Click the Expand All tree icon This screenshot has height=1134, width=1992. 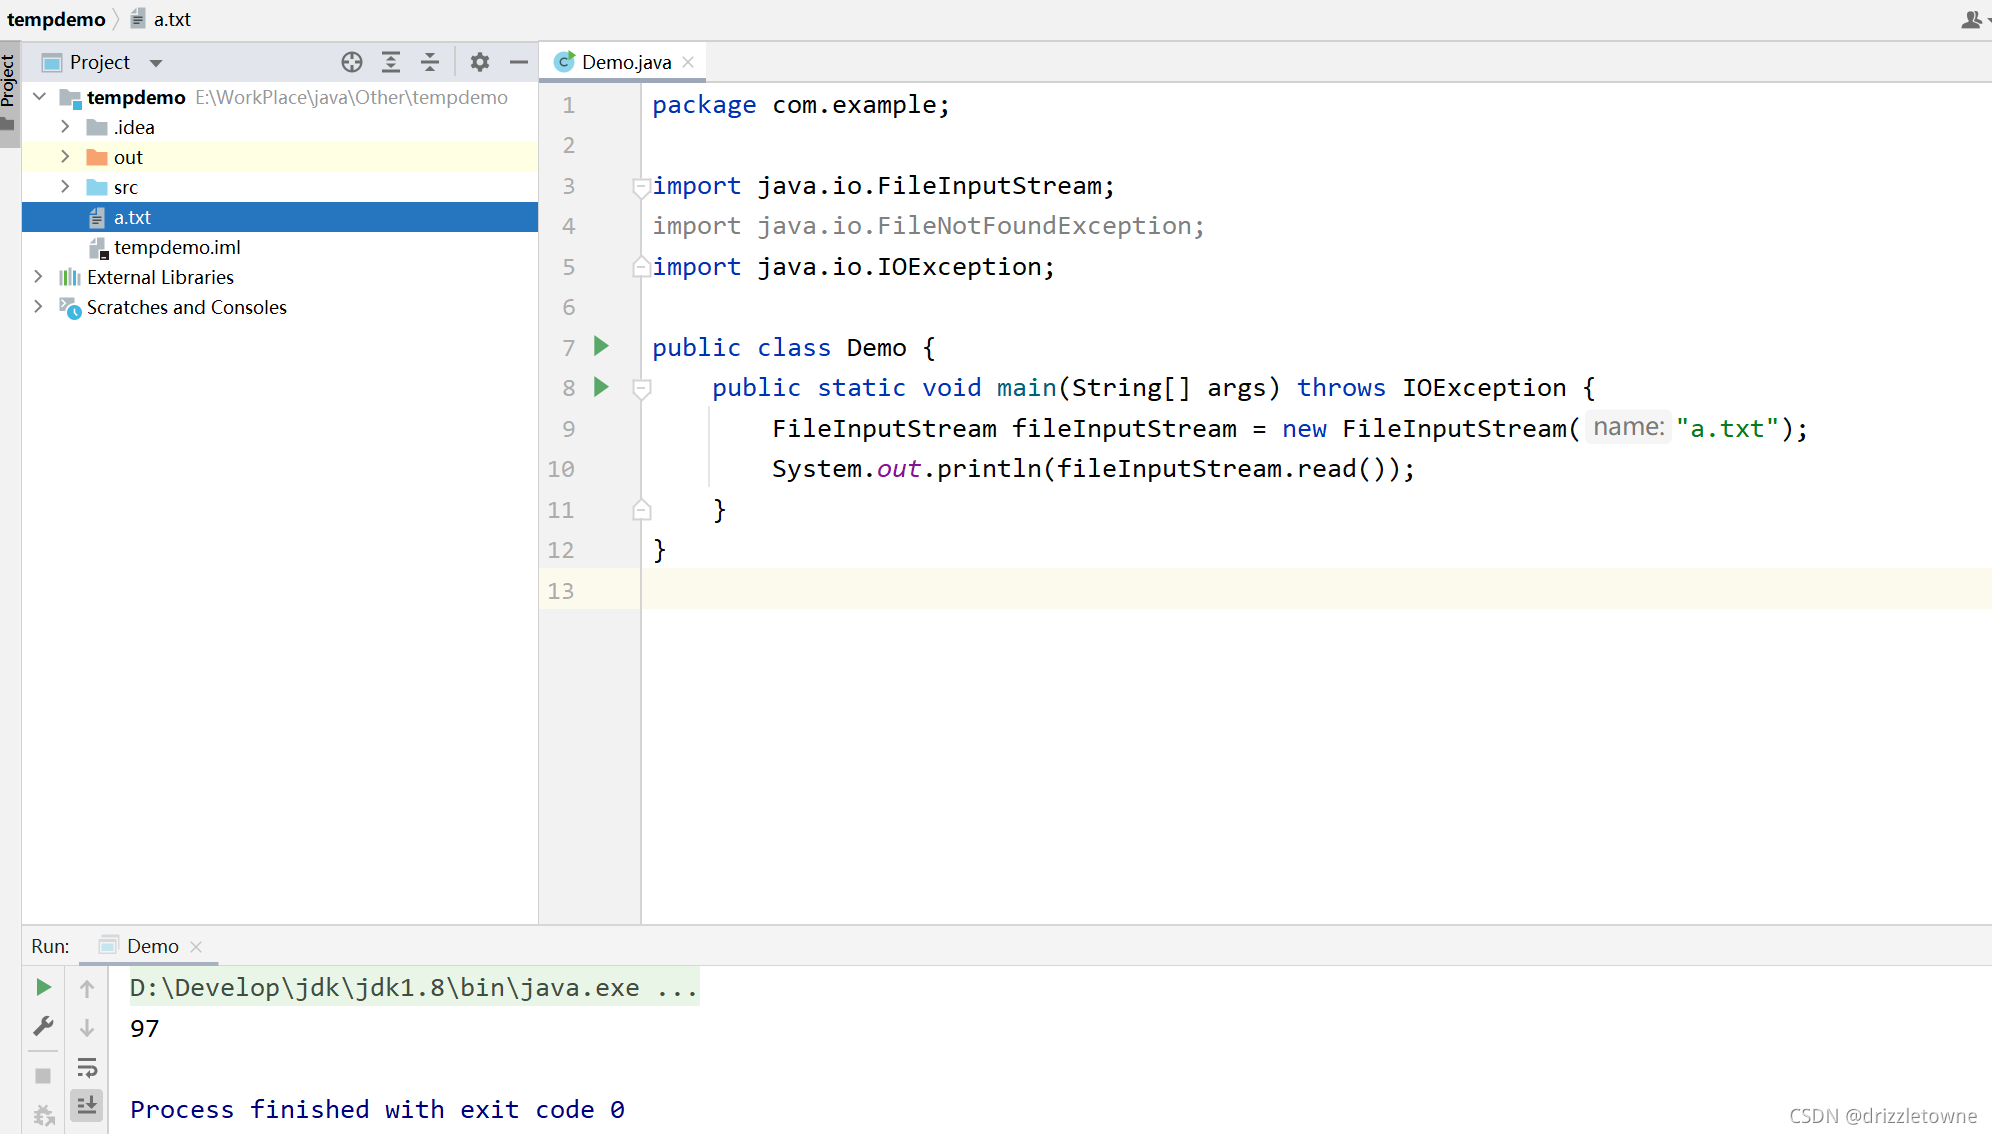tap(391, 62)
